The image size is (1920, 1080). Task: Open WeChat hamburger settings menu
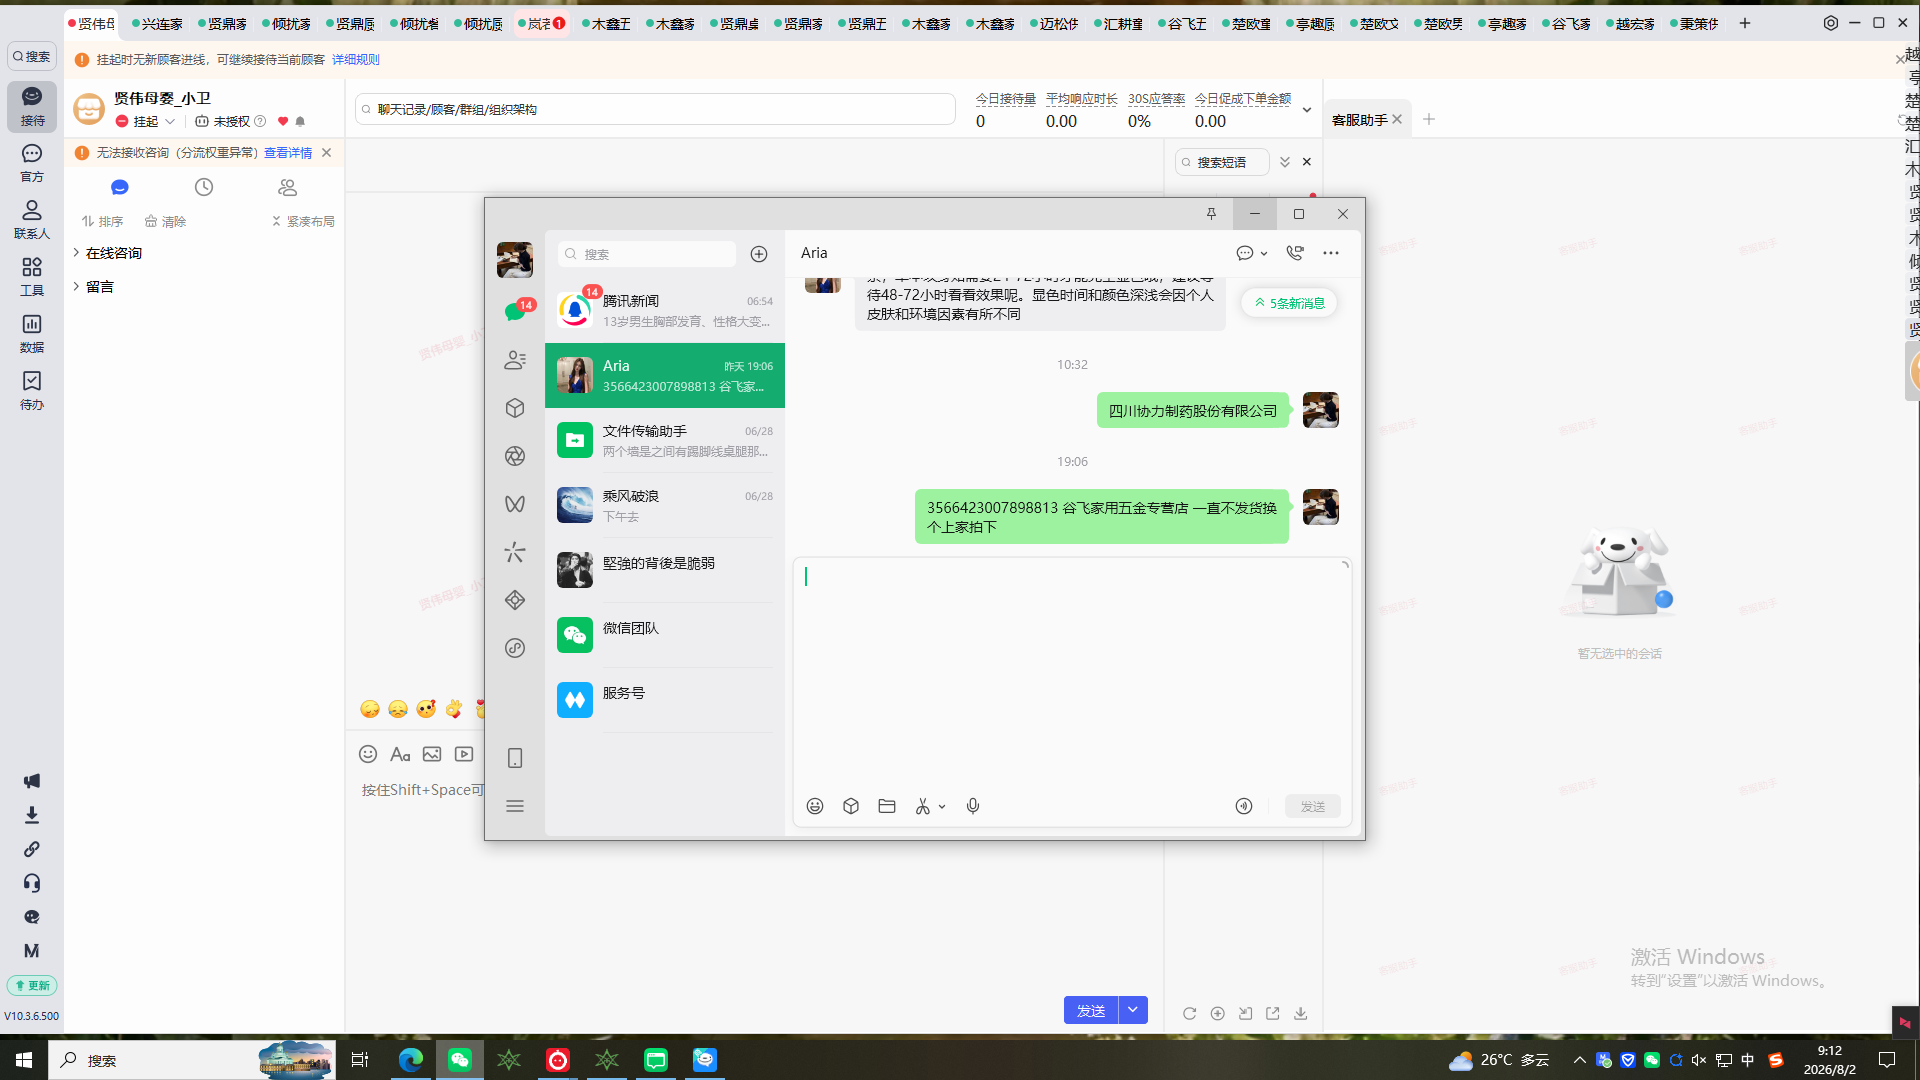(515, 806)
